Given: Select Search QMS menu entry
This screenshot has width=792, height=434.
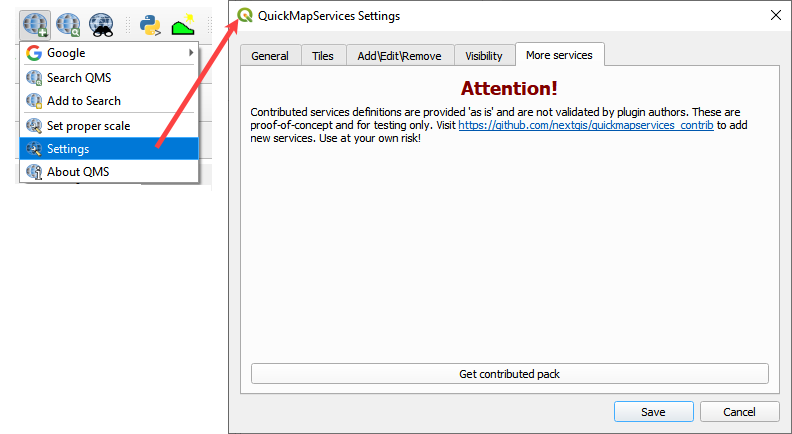Looking at the screenshot, I should [79, 78].
